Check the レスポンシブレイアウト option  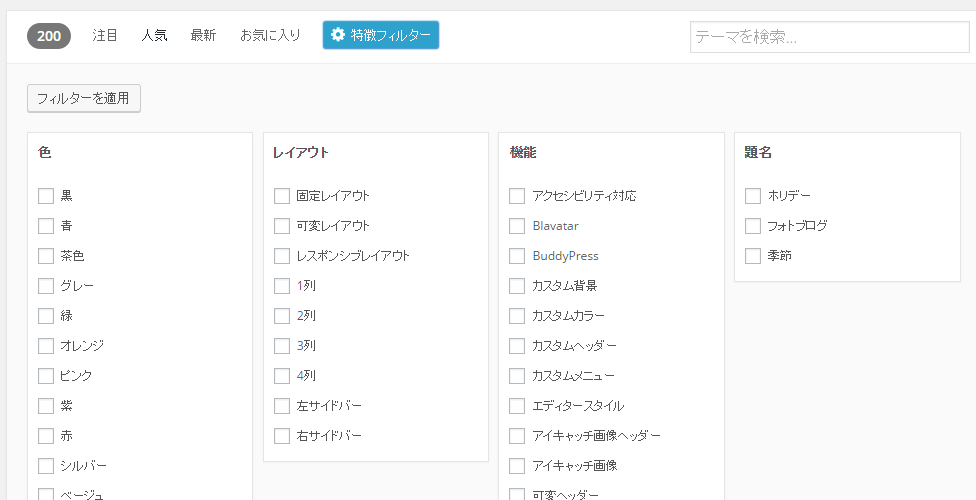pos(282,256)
